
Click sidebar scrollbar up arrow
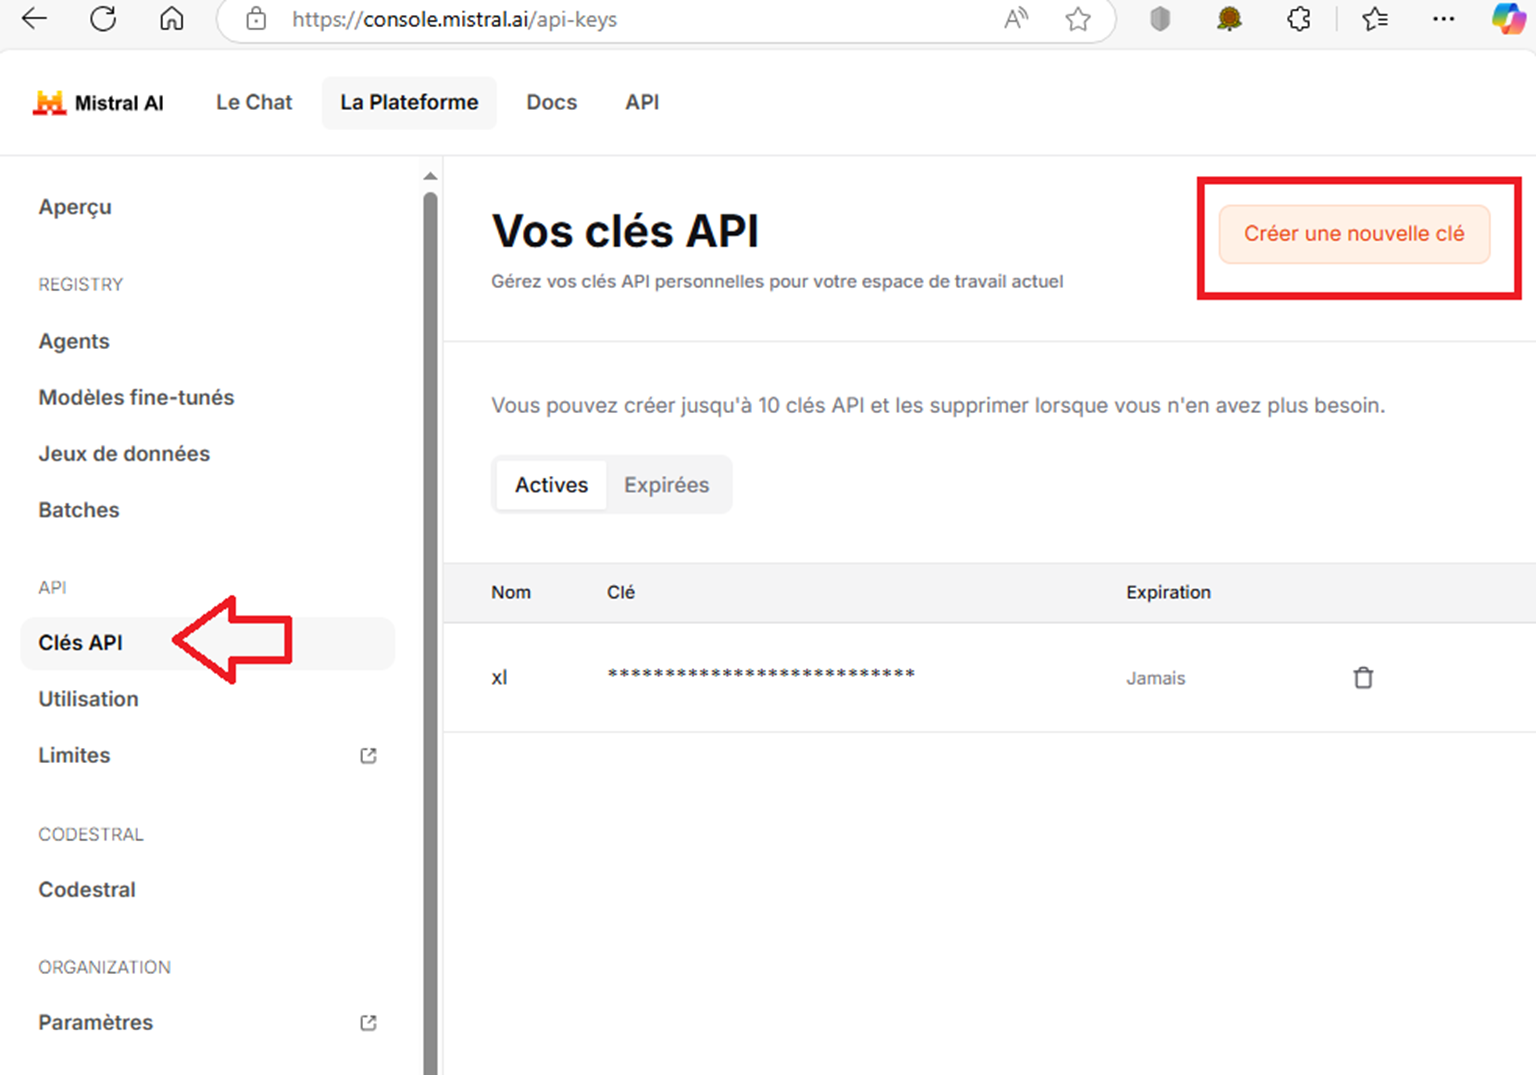pyautogui.click(x=430, y=176)
